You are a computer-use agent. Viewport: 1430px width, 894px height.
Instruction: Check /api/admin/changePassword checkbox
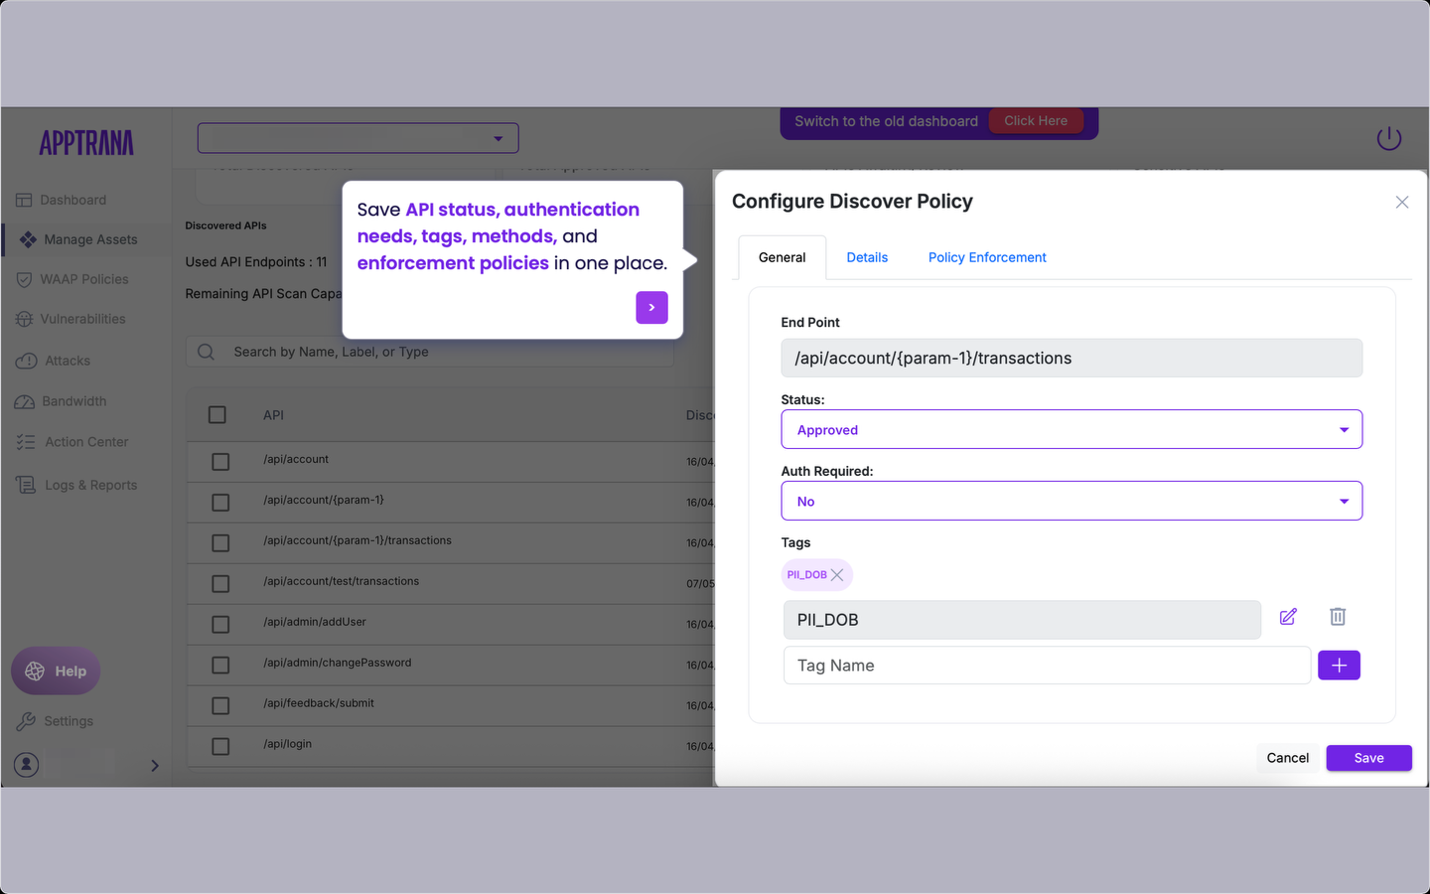click(221, 665)
